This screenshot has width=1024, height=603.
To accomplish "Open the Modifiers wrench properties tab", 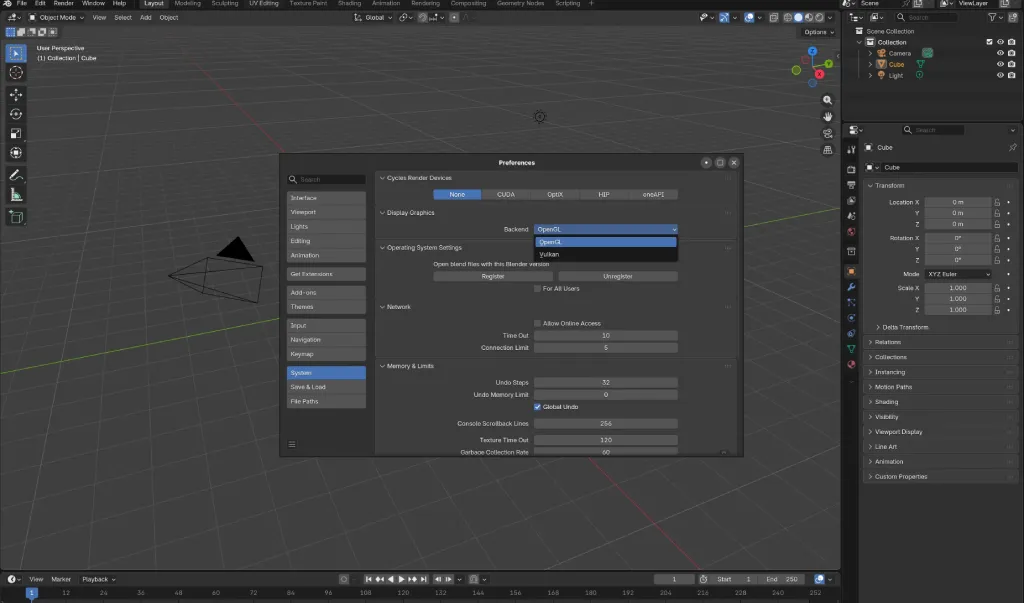I will (851, 287).
